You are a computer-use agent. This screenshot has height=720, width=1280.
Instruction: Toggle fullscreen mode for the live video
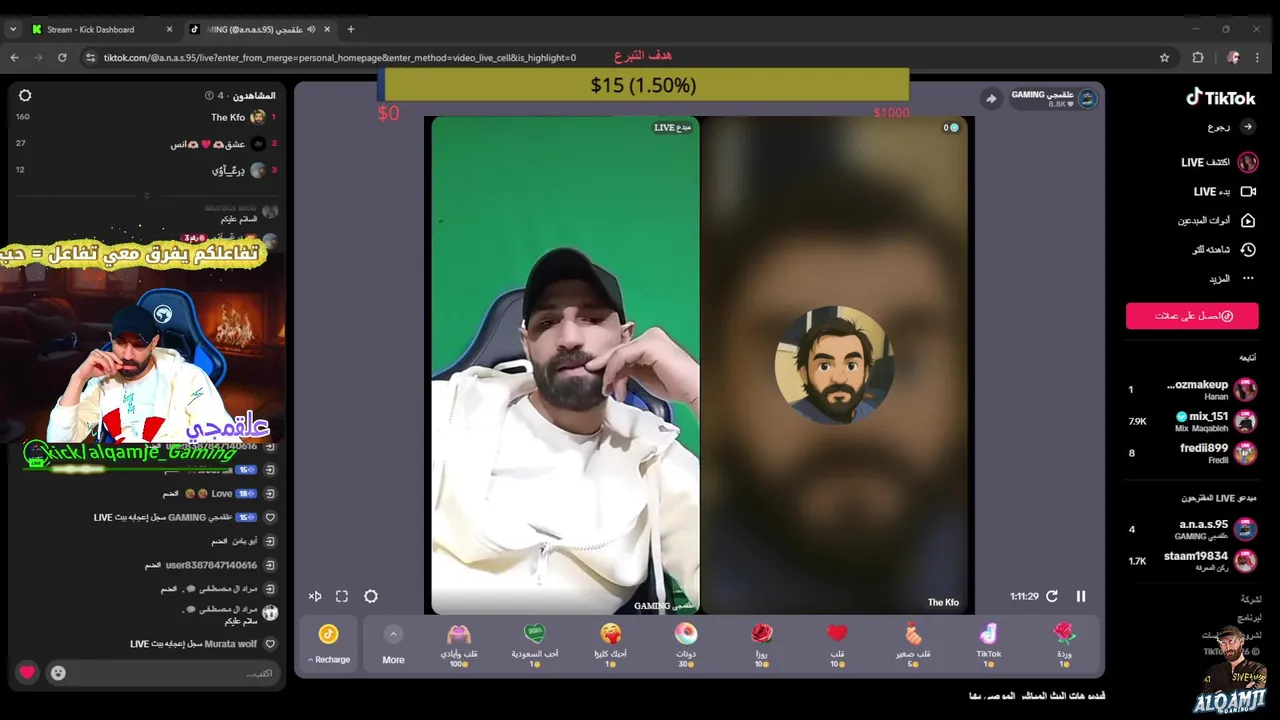pyautogui.click(x=342, y=596)
